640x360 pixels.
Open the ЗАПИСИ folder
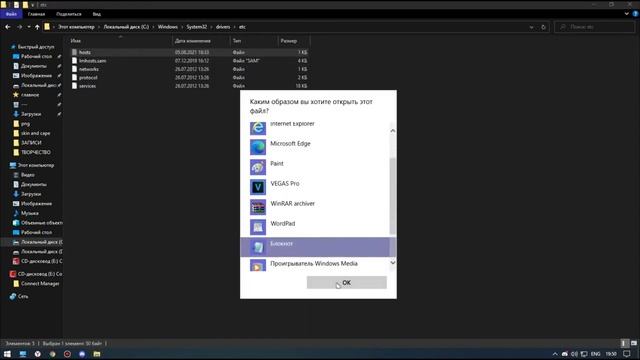pyautogui.click(x=31, y=143)
